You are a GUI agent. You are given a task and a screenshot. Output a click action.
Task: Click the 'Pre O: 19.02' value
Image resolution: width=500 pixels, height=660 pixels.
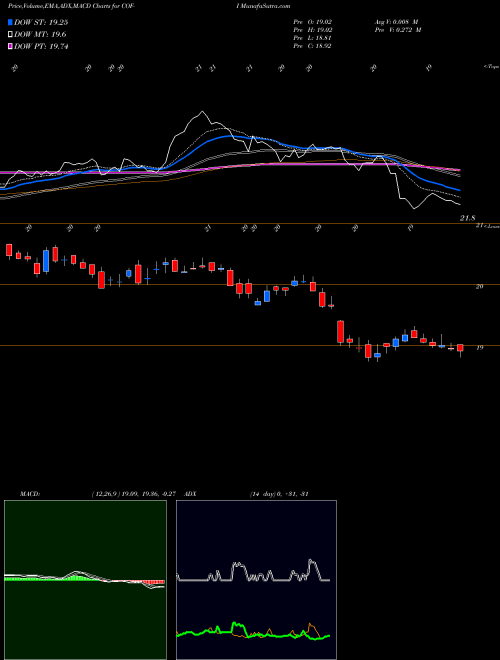click(x=313, y=22)
